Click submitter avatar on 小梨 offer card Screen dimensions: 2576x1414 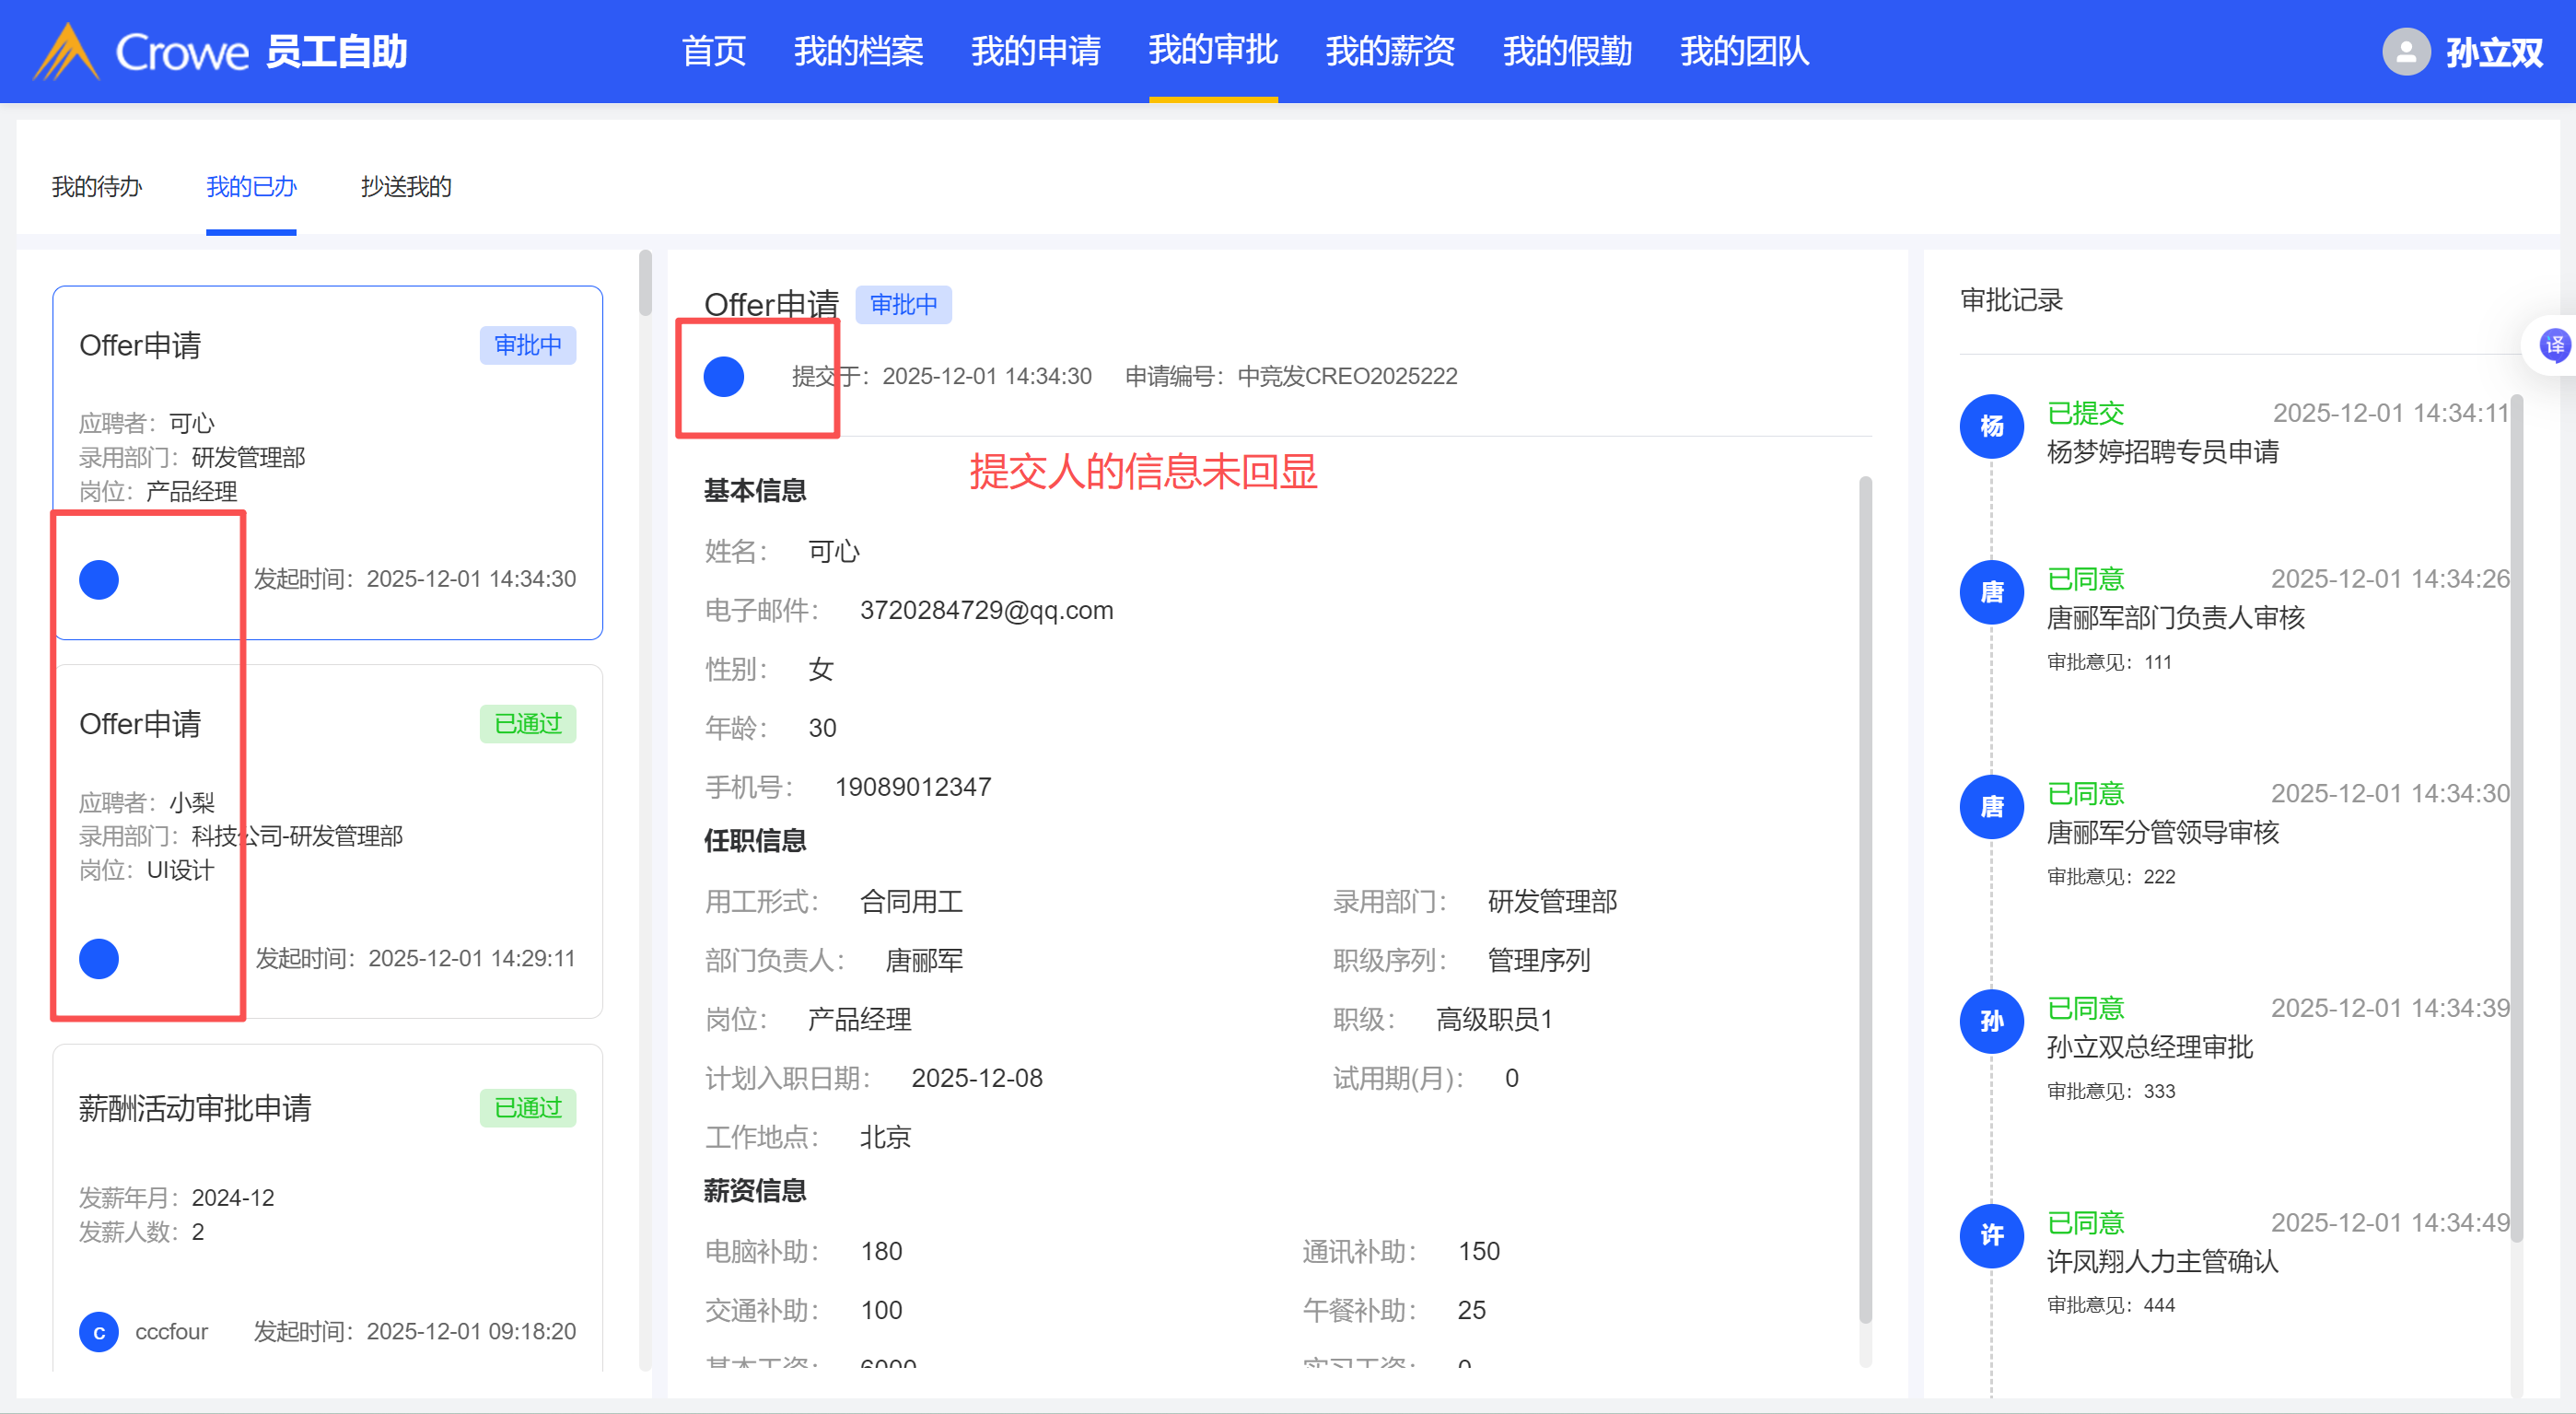click(99, 959)
